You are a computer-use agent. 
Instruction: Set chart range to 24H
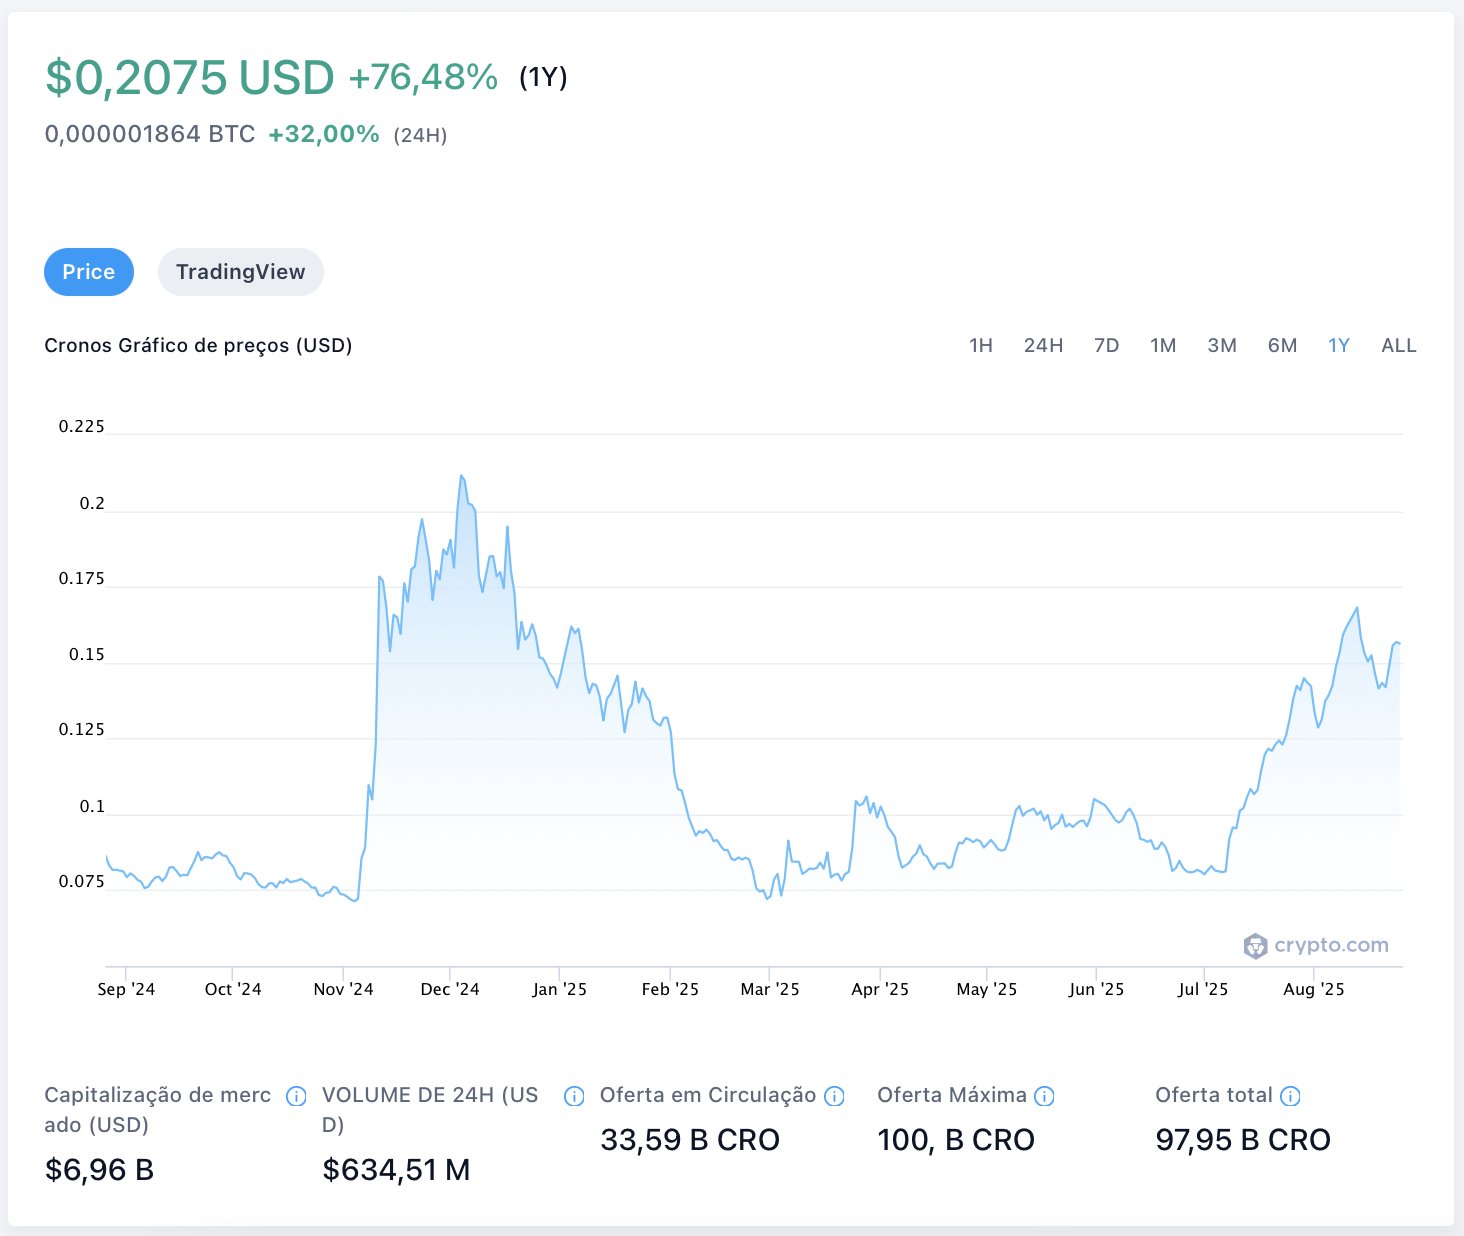pyautogui.click(x=1043, y=345)
